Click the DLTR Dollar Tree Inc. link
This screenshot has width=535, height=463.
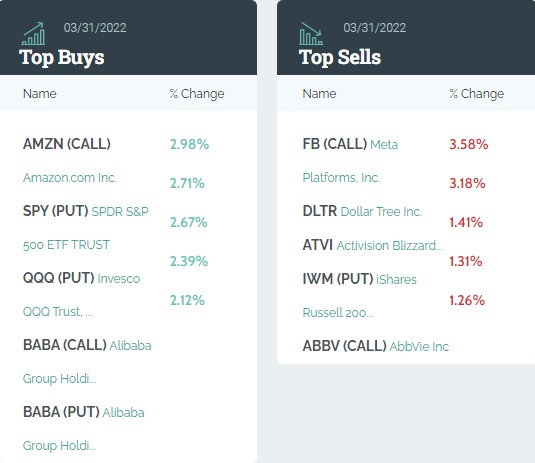362,211
